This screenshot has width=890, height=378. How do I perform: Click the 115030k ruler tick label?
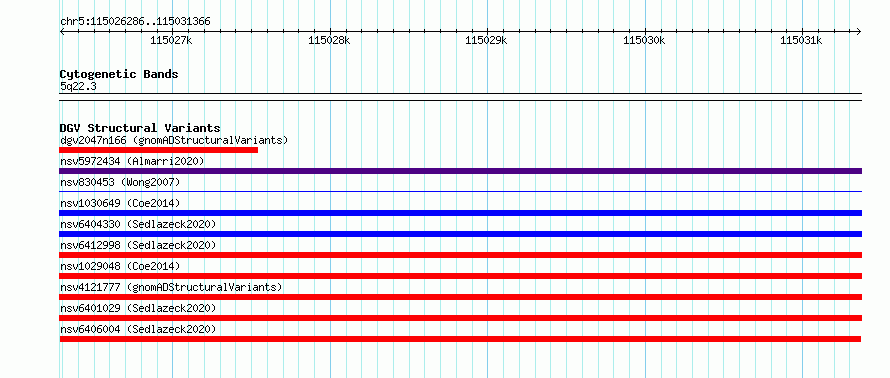click(644, 40)
